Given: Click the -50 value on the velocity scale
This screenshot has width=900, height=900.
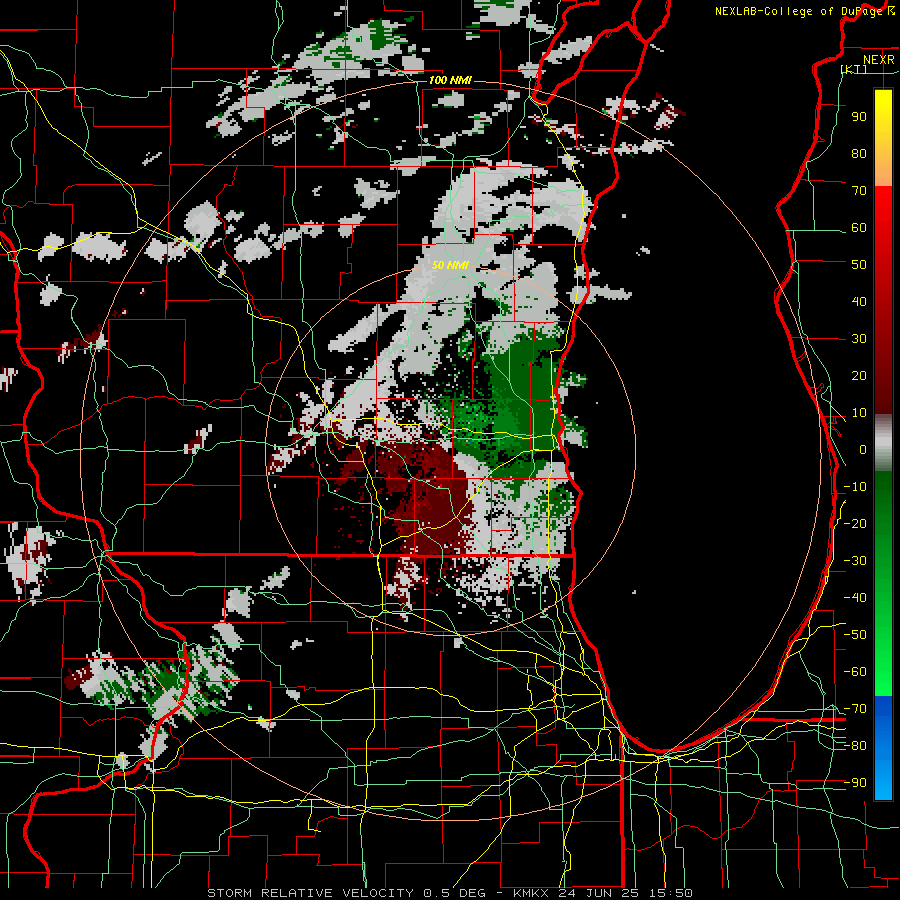Looking at the screenshot, I should click(x=855, y=635).
